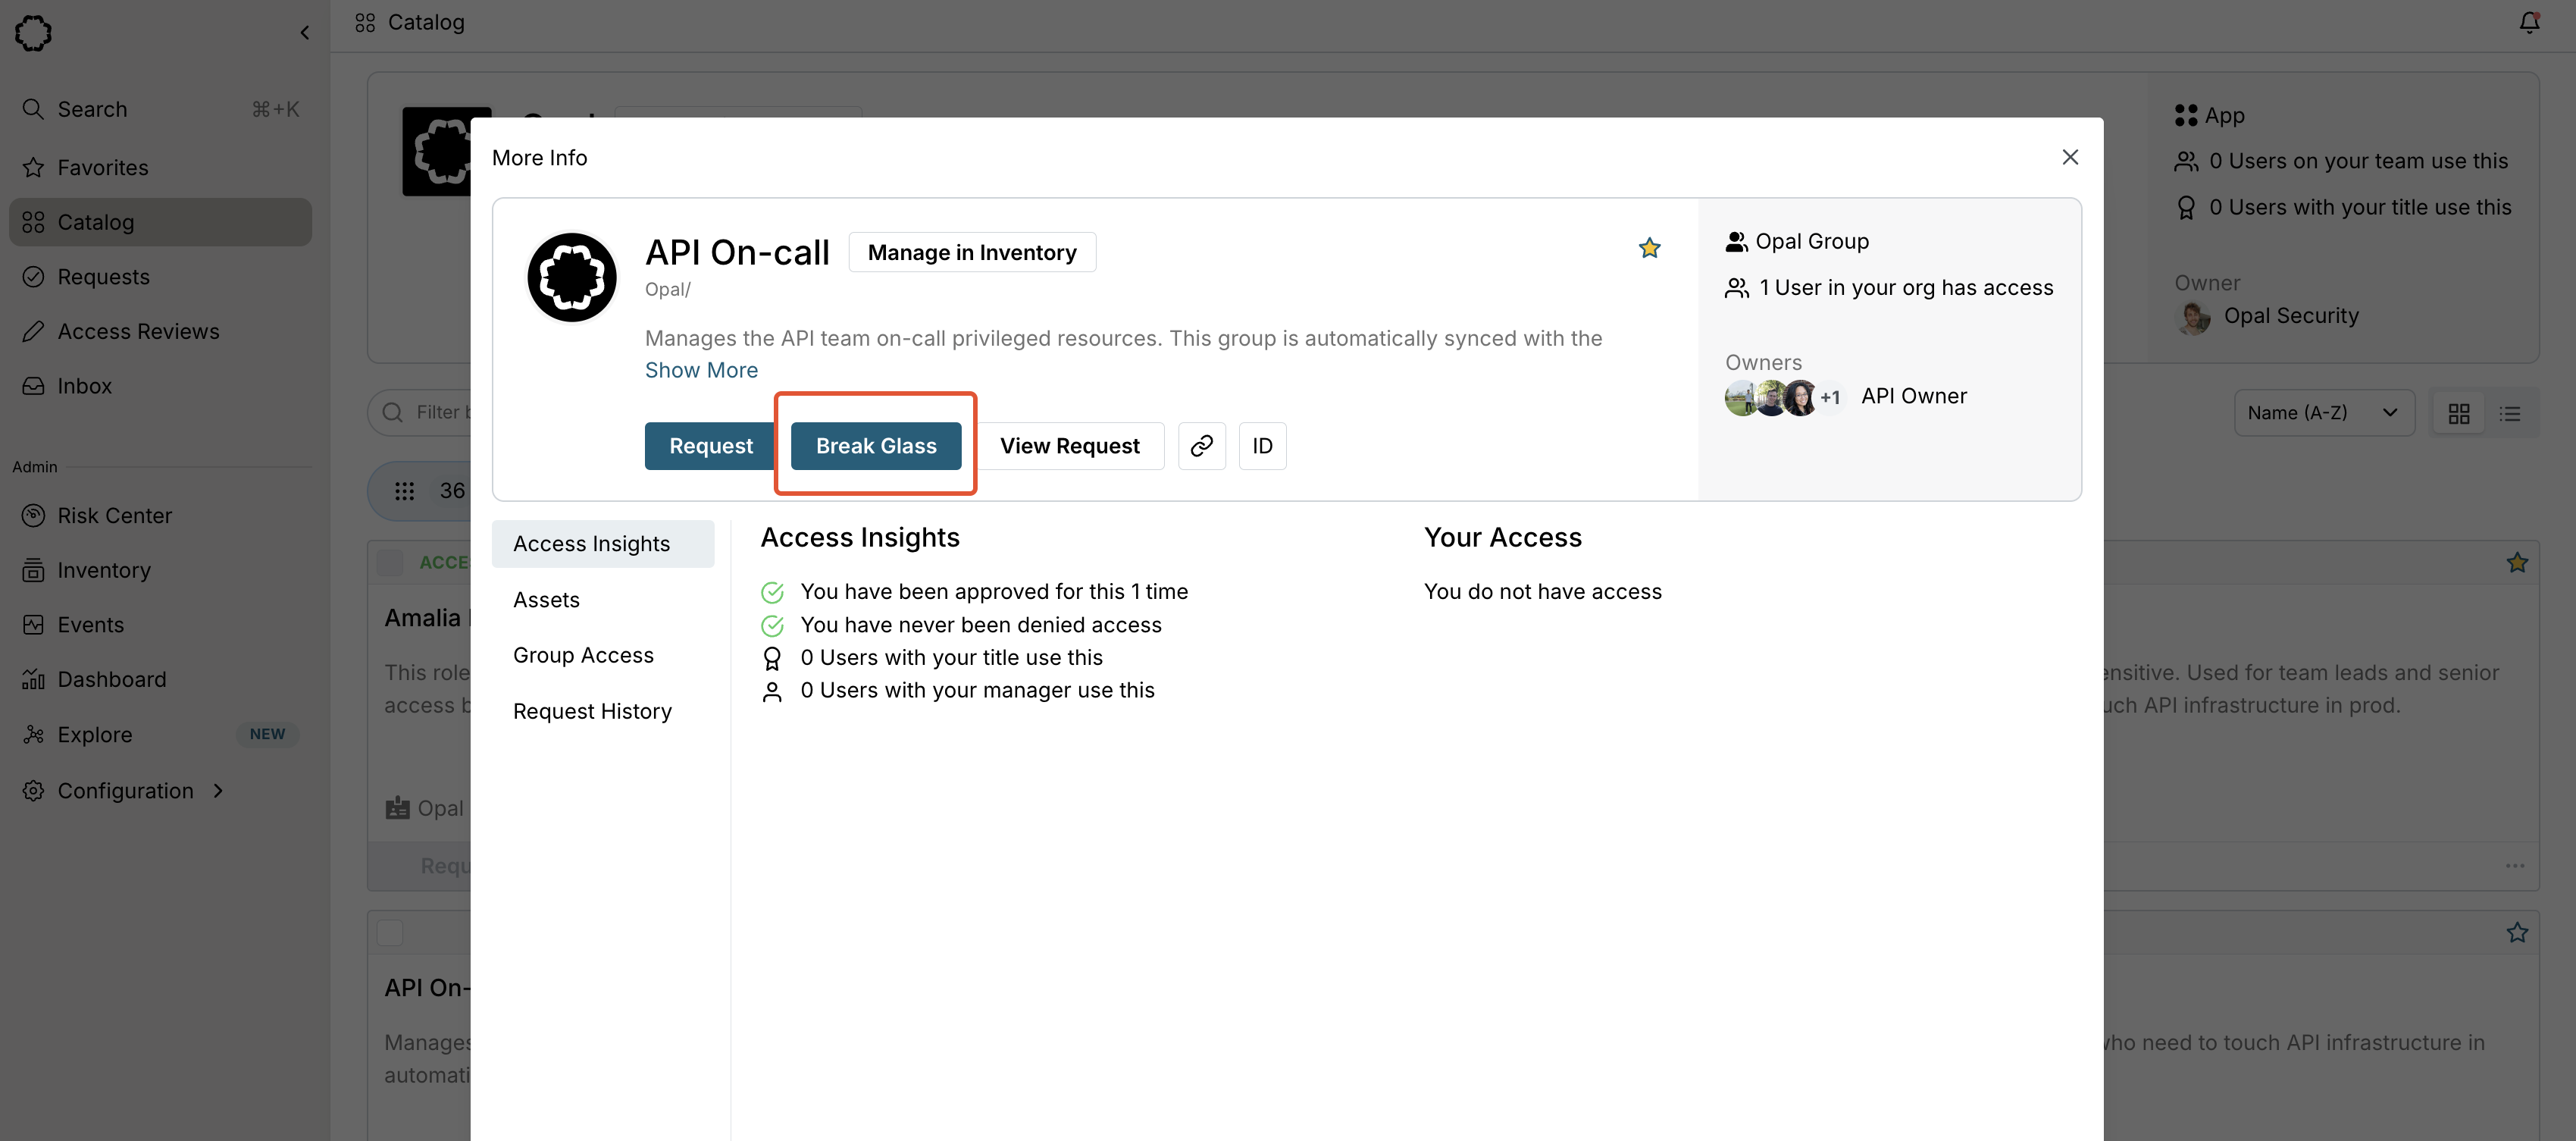Open Name (A-Z) sort dropdown
The image size is (2576, 1141).
click(2322, 413)
